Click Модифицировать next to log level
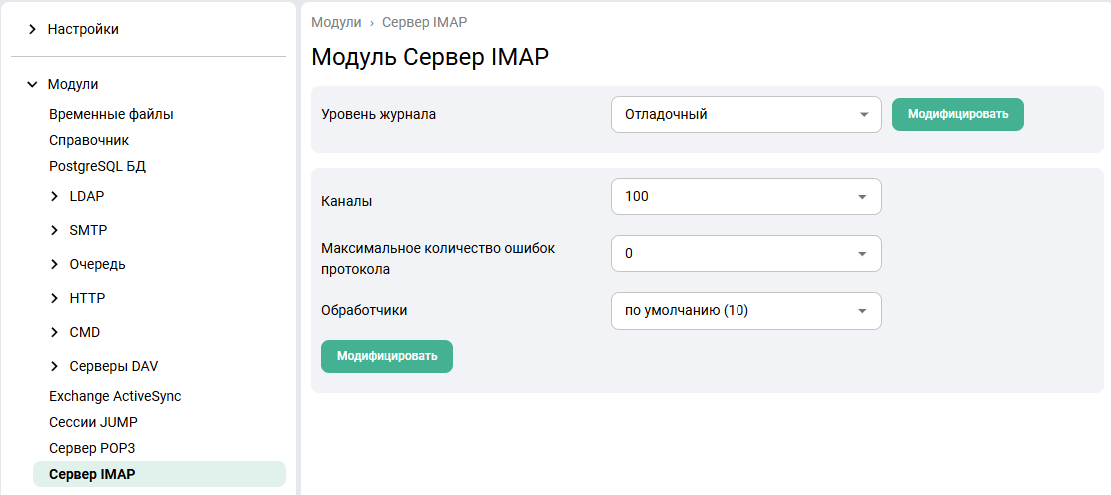The height and width of the screenshot is (495, 1111). (957, 114)
